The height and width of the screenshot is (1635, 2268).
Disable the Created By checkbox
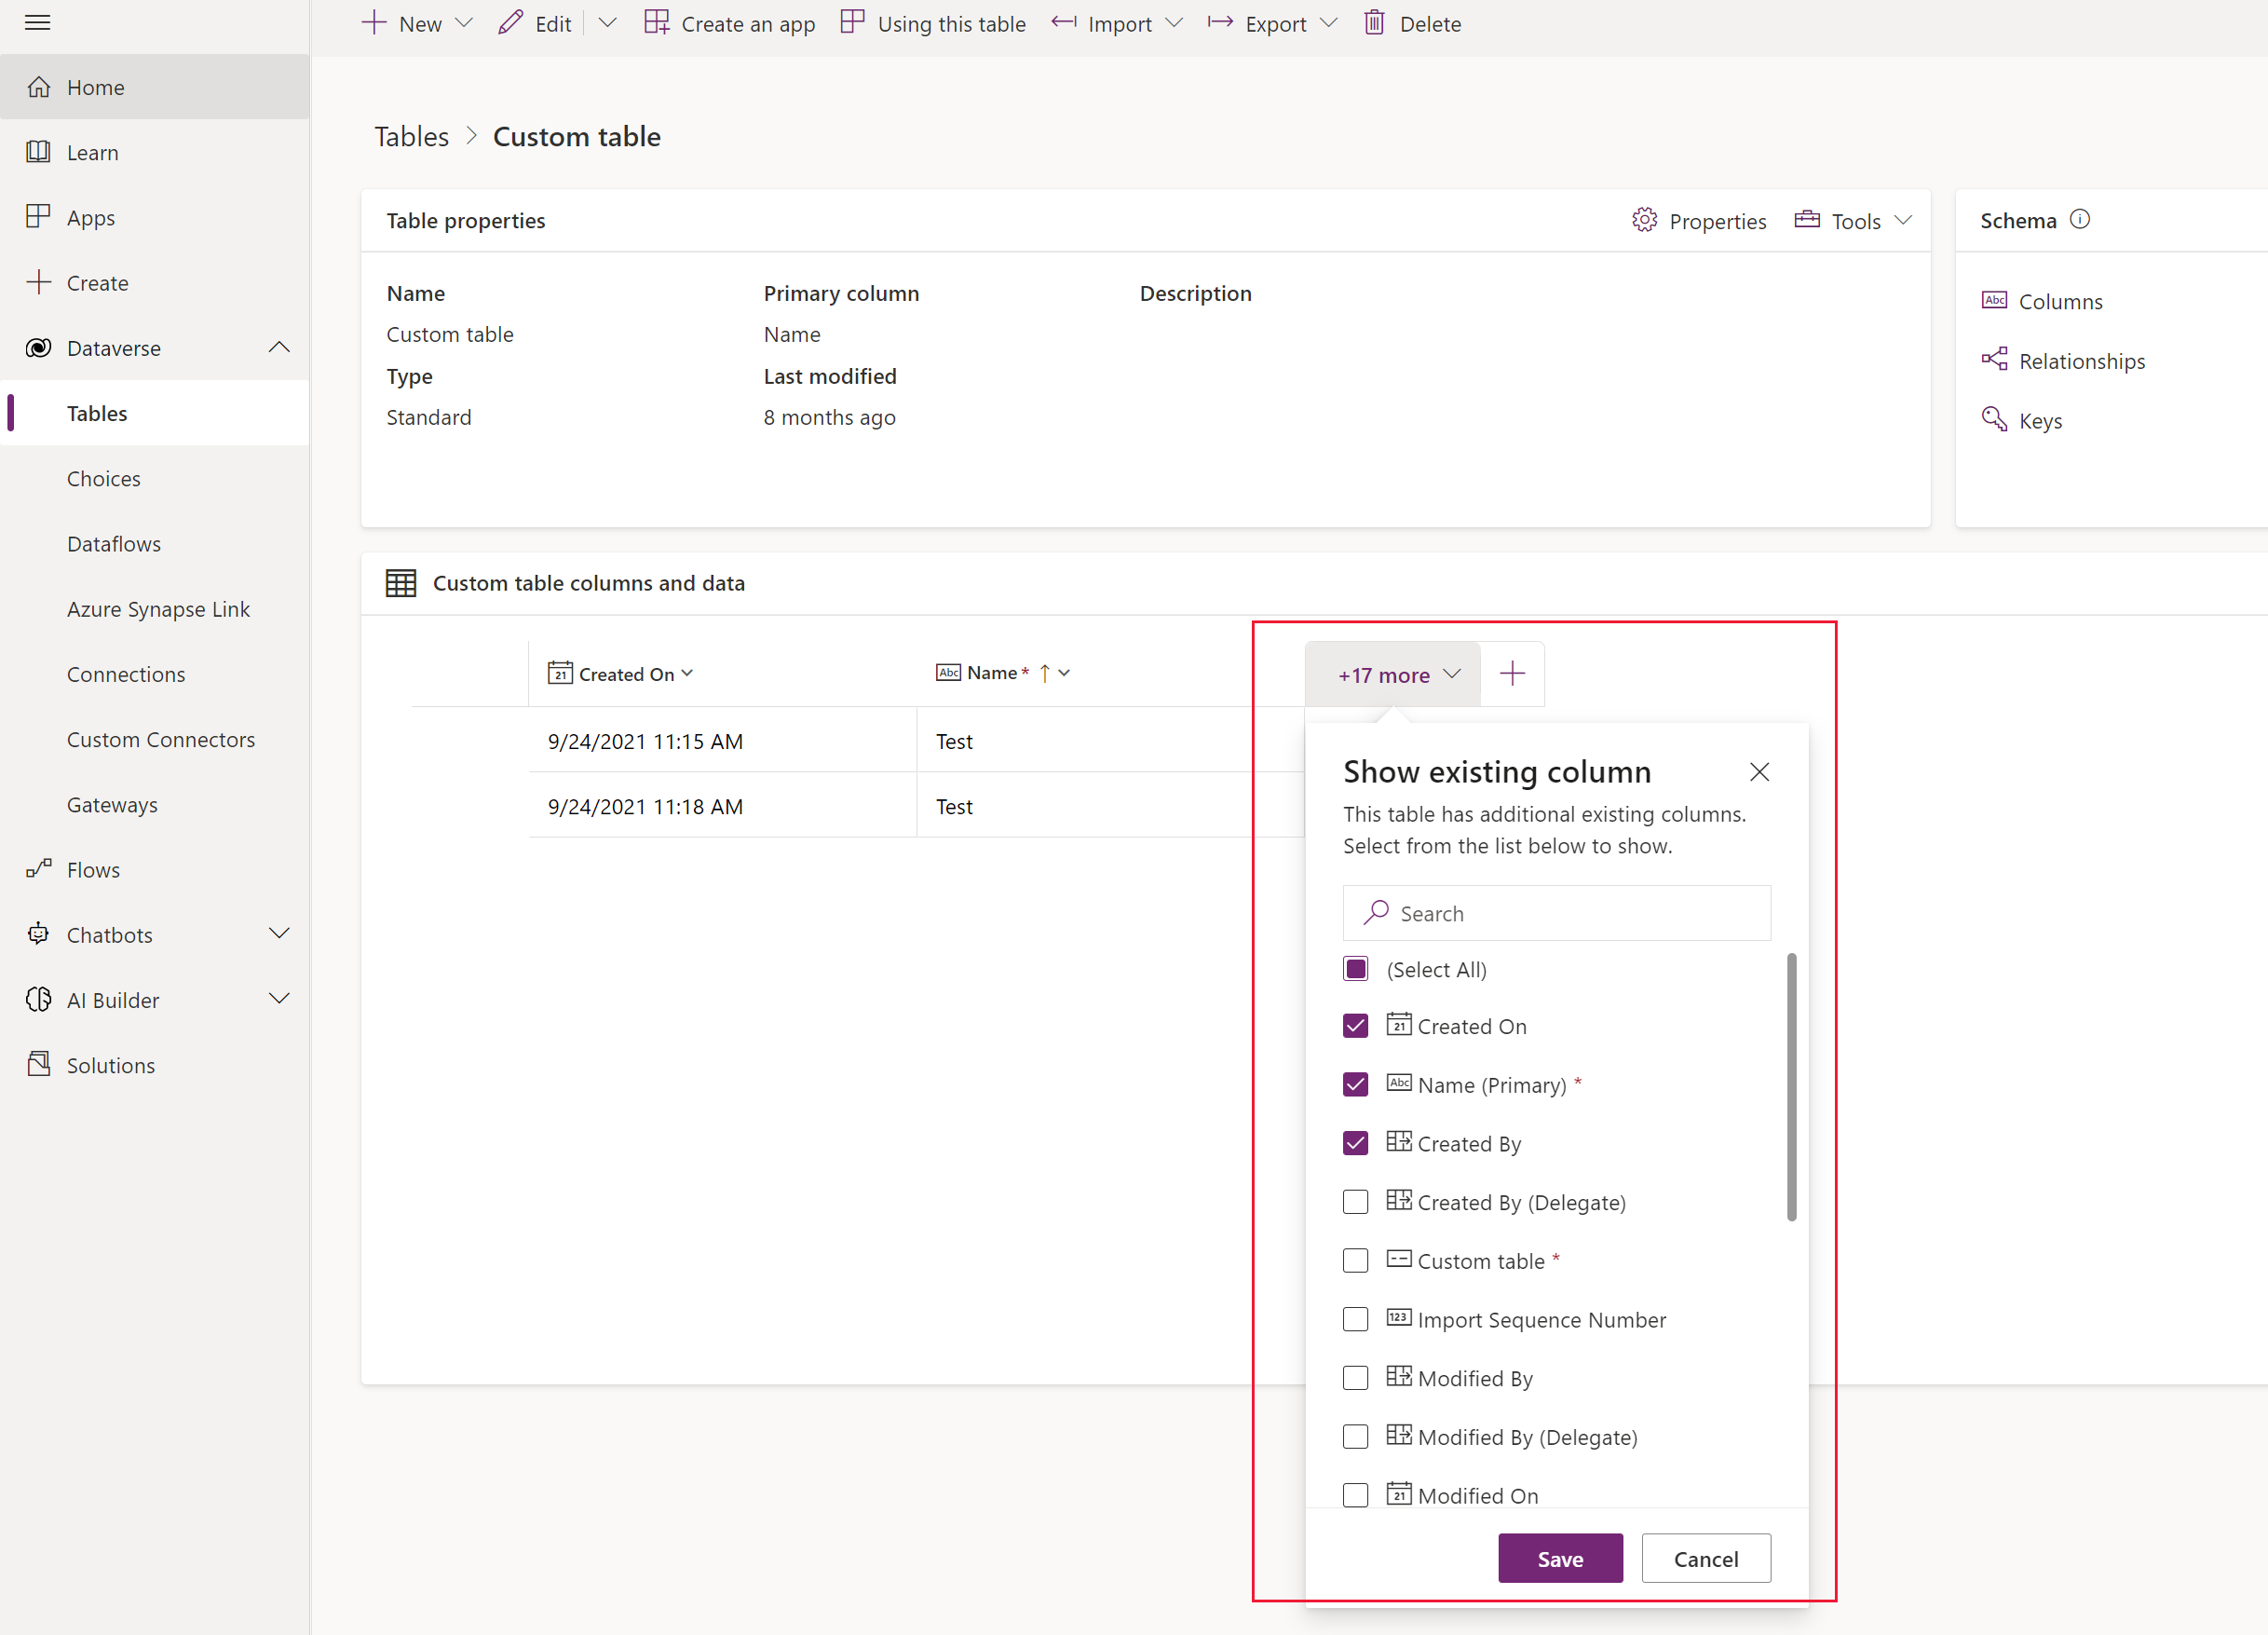[1354, 1143]
